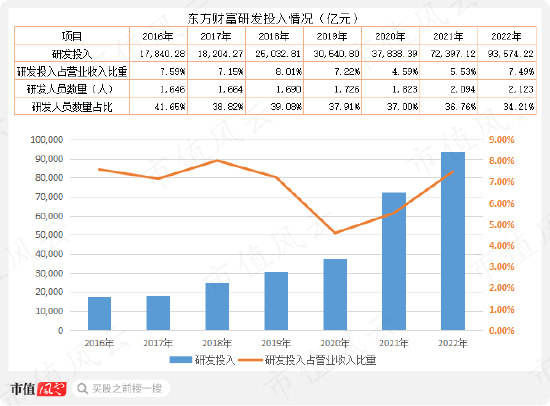
Task: Click the 2019年 table column header
Action: (332, 36)
